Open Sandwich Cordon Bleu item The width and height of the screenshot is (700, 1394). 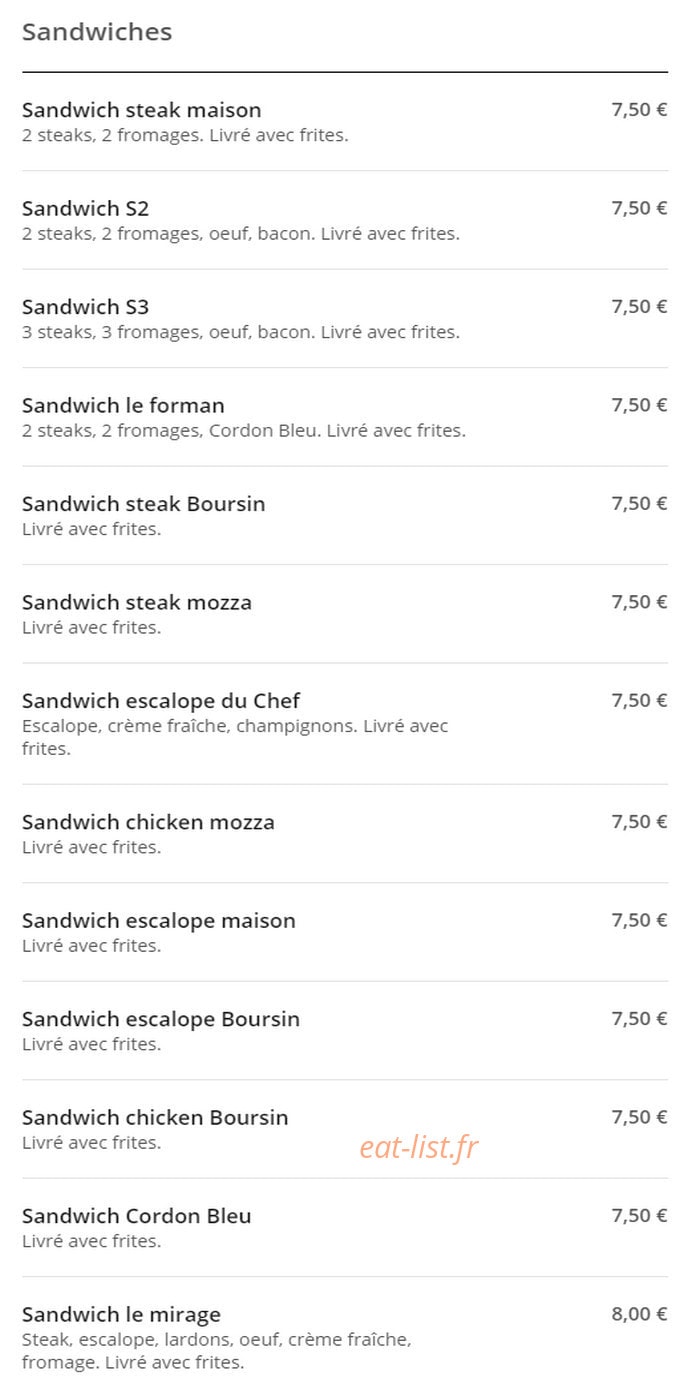(344, 1227)
